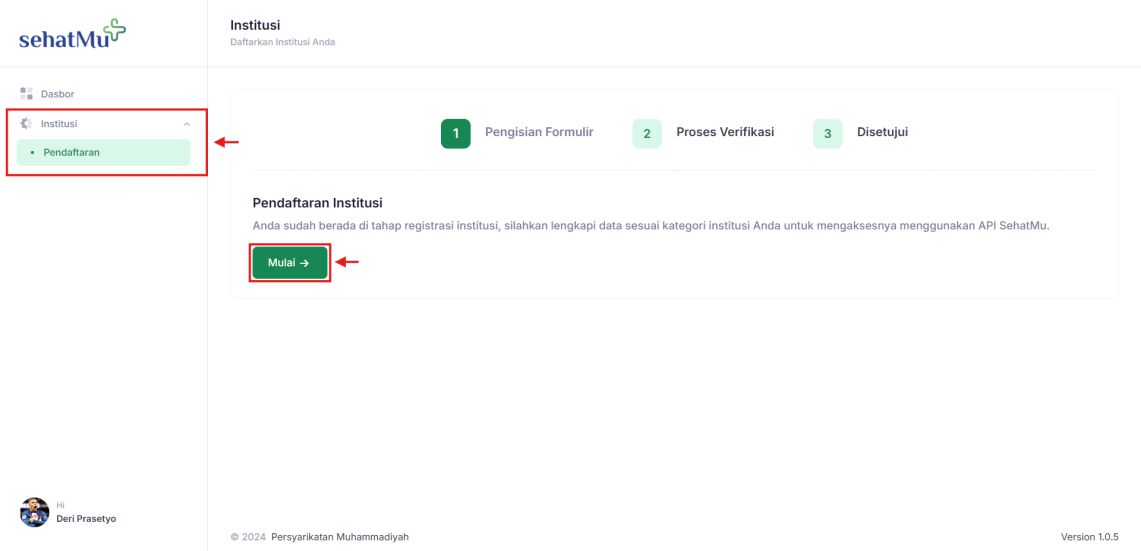Collapse the Institusi menu chevron

(x=187, y=124)
